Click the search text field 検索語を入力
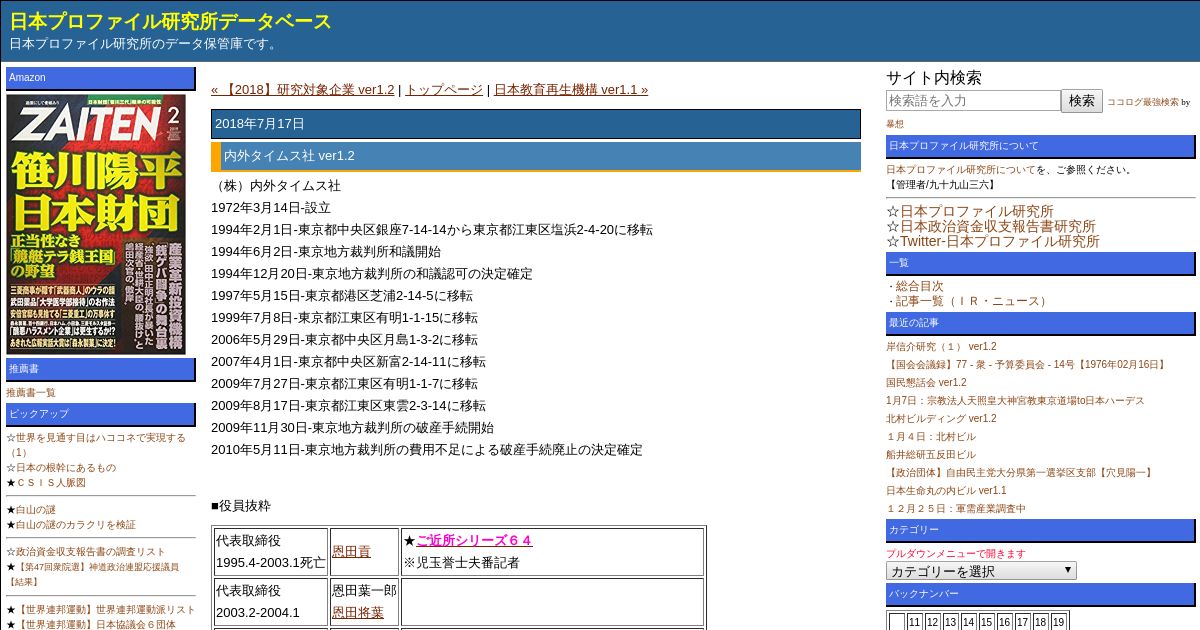Viewport: 1200px width, 630px height. click(x=973, y=100)
